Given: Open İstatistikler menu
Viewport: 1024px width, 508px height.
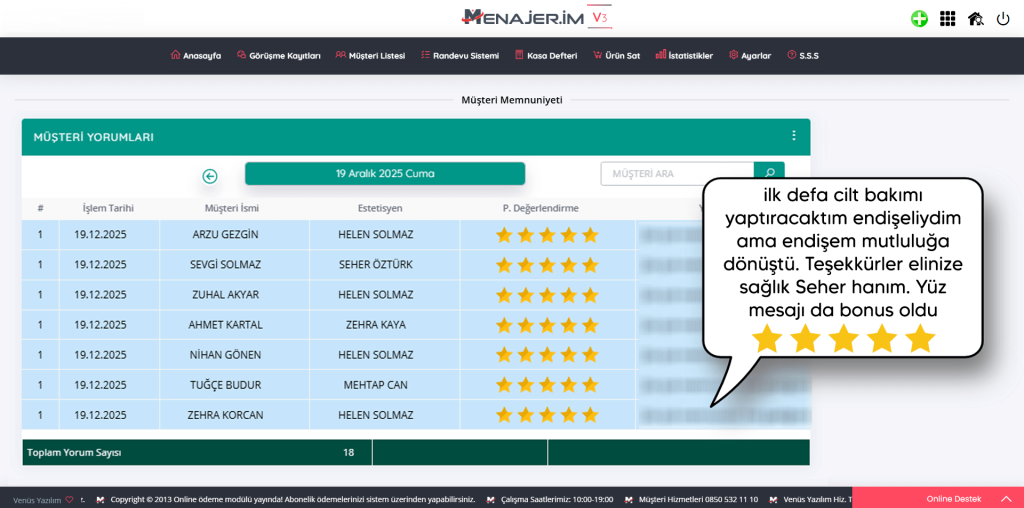Looking at the screenshot, I should 684,56.
